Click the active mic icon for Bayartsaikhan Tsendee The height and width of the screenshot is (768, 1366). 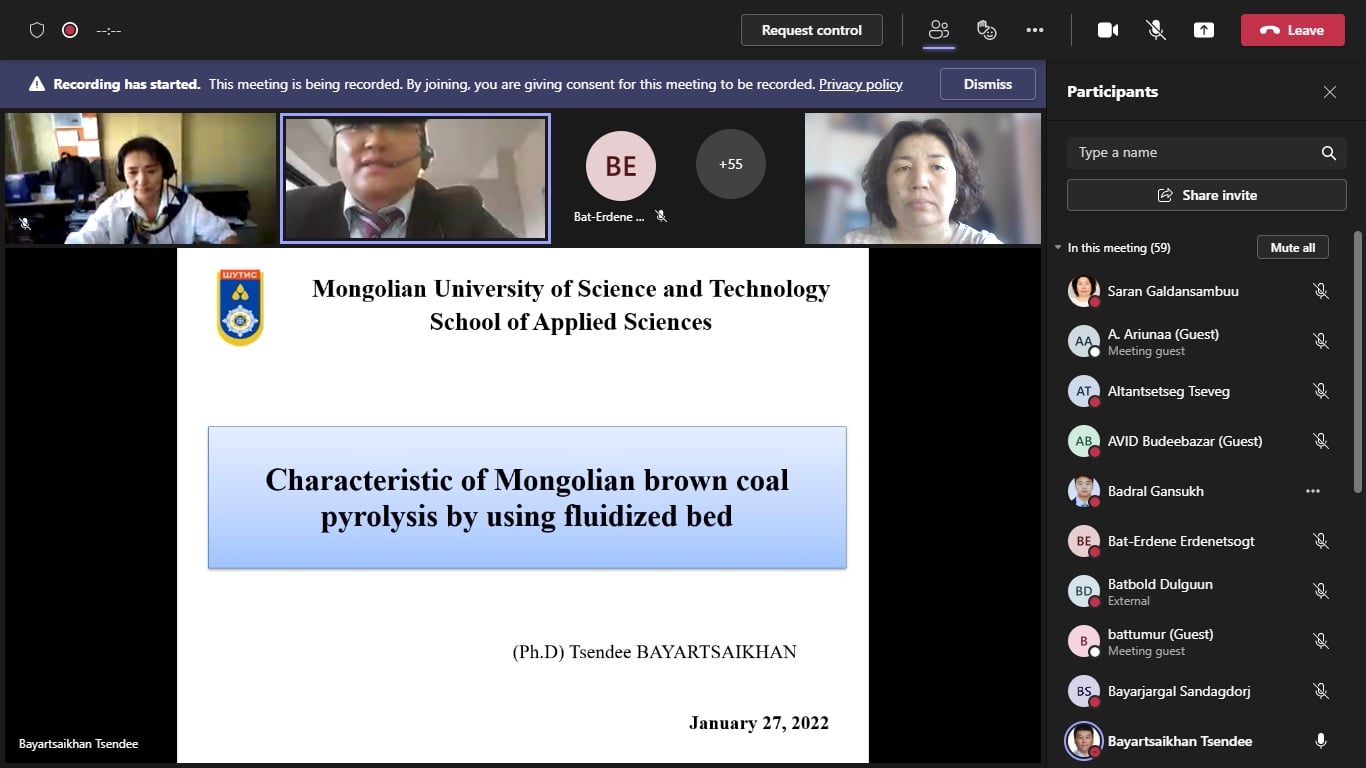(x=1321, y=741)
